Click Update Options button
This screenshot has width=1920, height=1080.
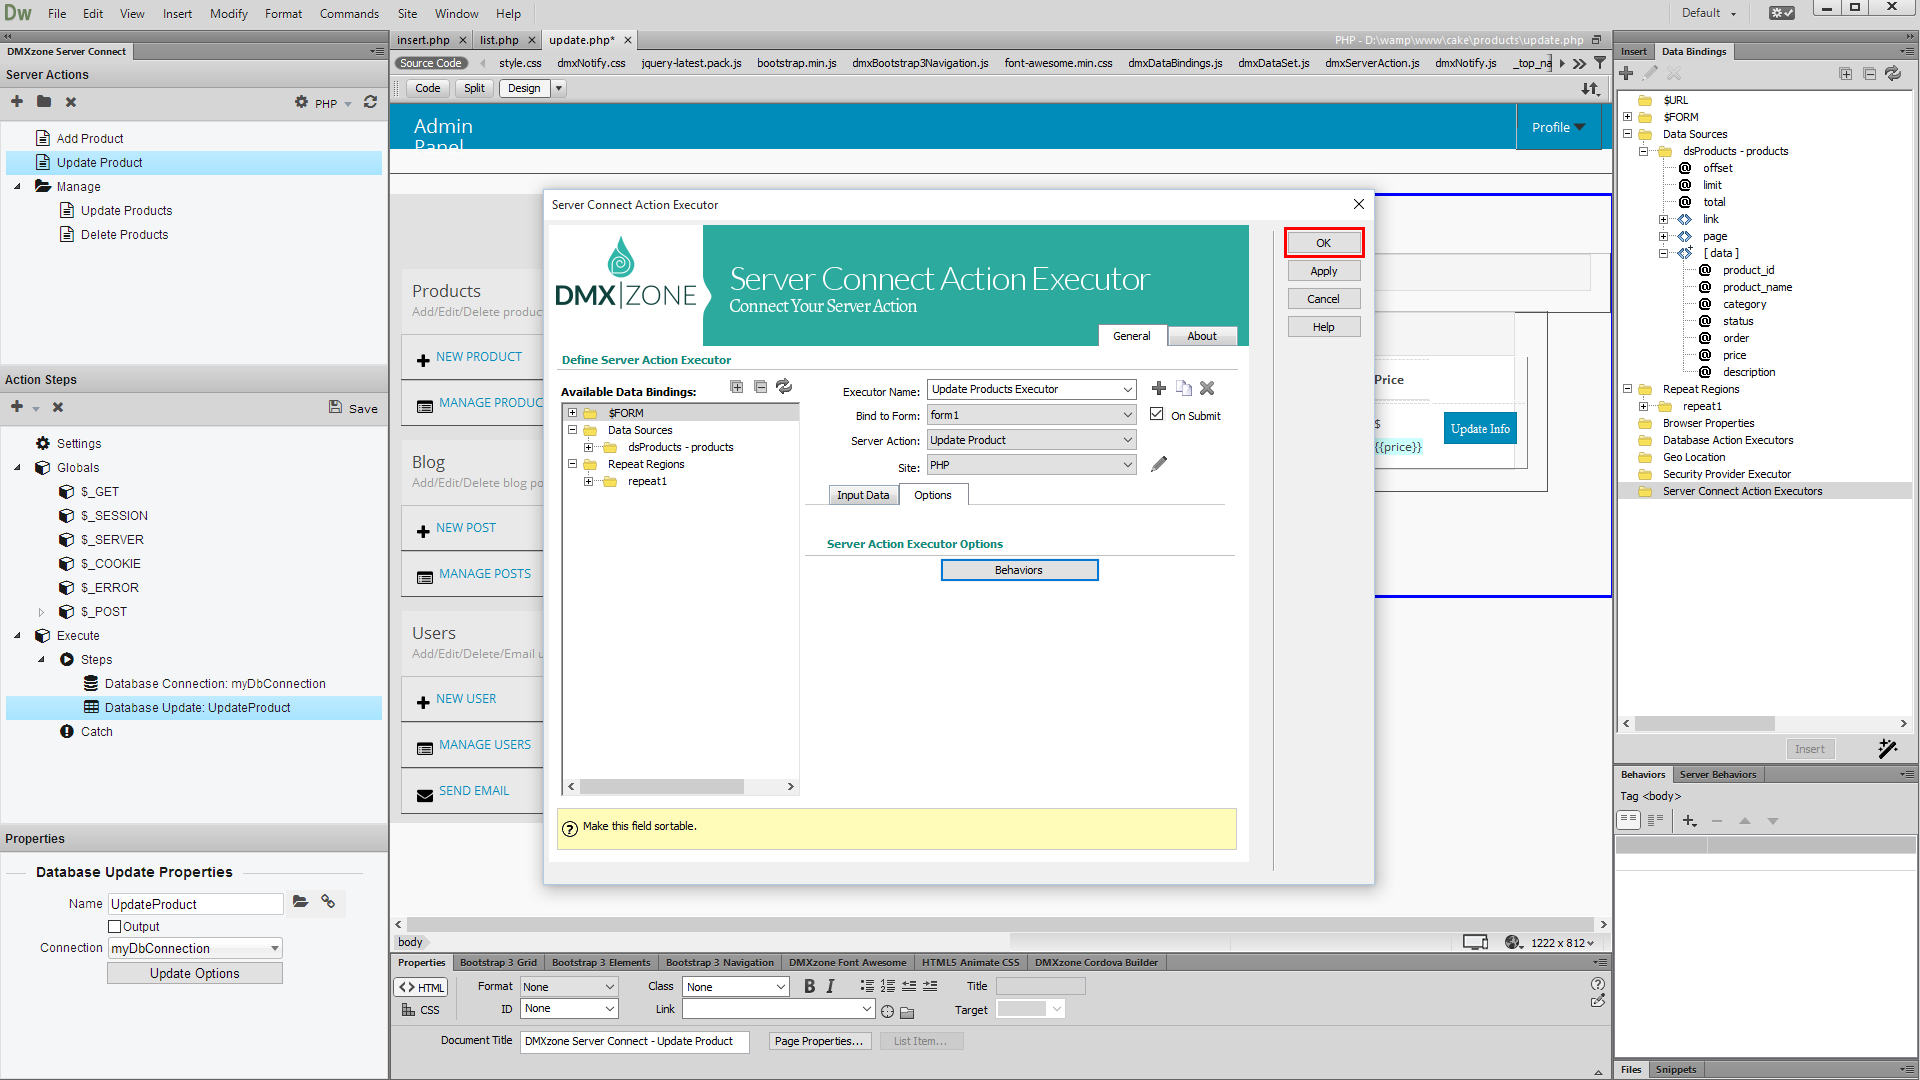(x=194, y=973)
